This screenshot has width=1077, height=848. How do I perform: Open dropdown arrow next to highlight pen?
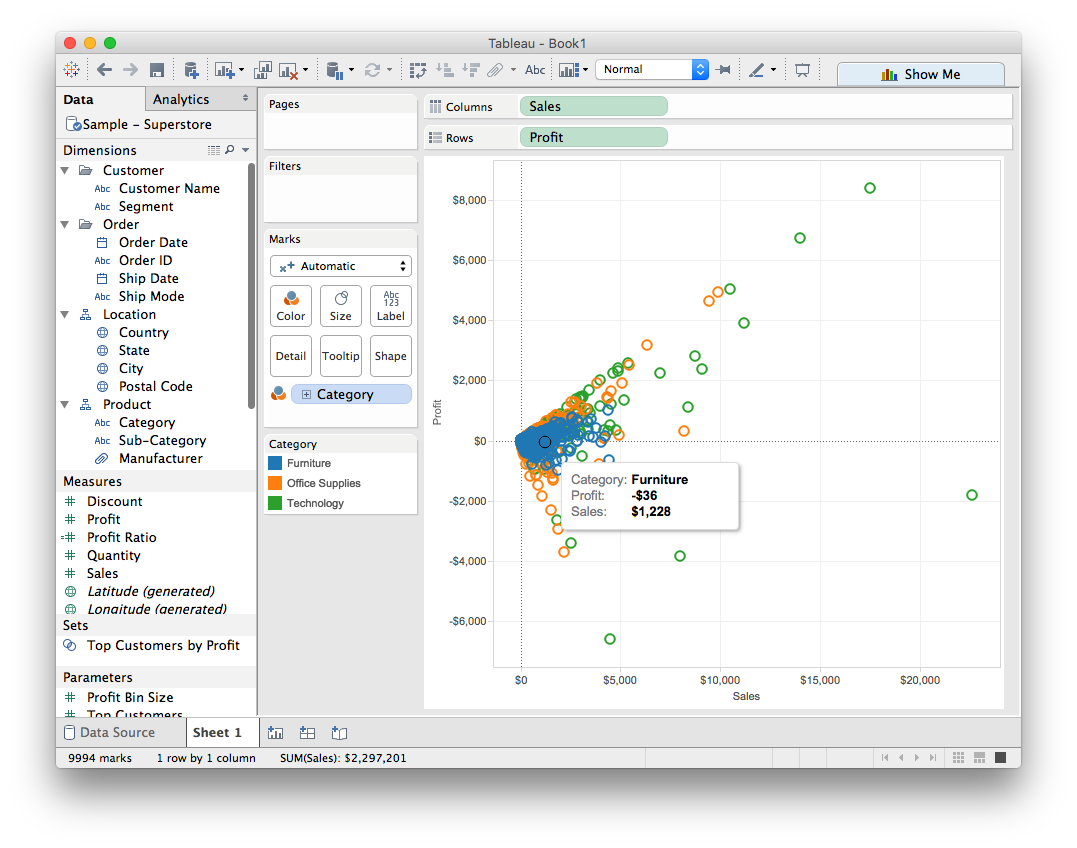773,70
